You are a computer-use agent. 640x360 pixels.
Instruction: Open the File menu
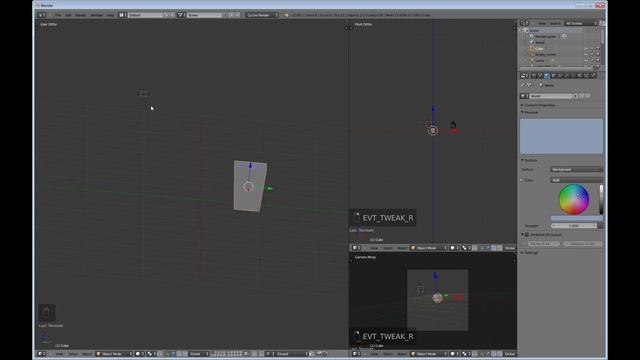click(58, 15)
